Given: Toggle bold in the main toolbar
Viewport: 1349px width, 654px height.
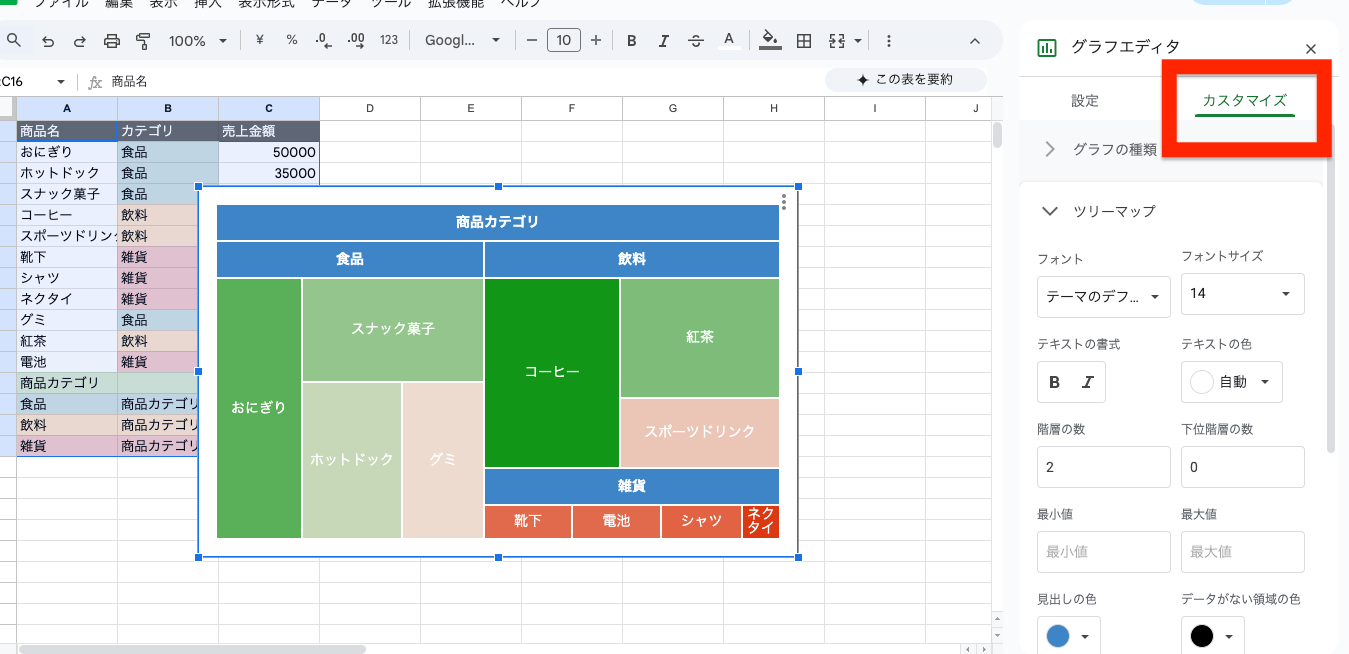Looking at the screenshot, I should [632, 41].
